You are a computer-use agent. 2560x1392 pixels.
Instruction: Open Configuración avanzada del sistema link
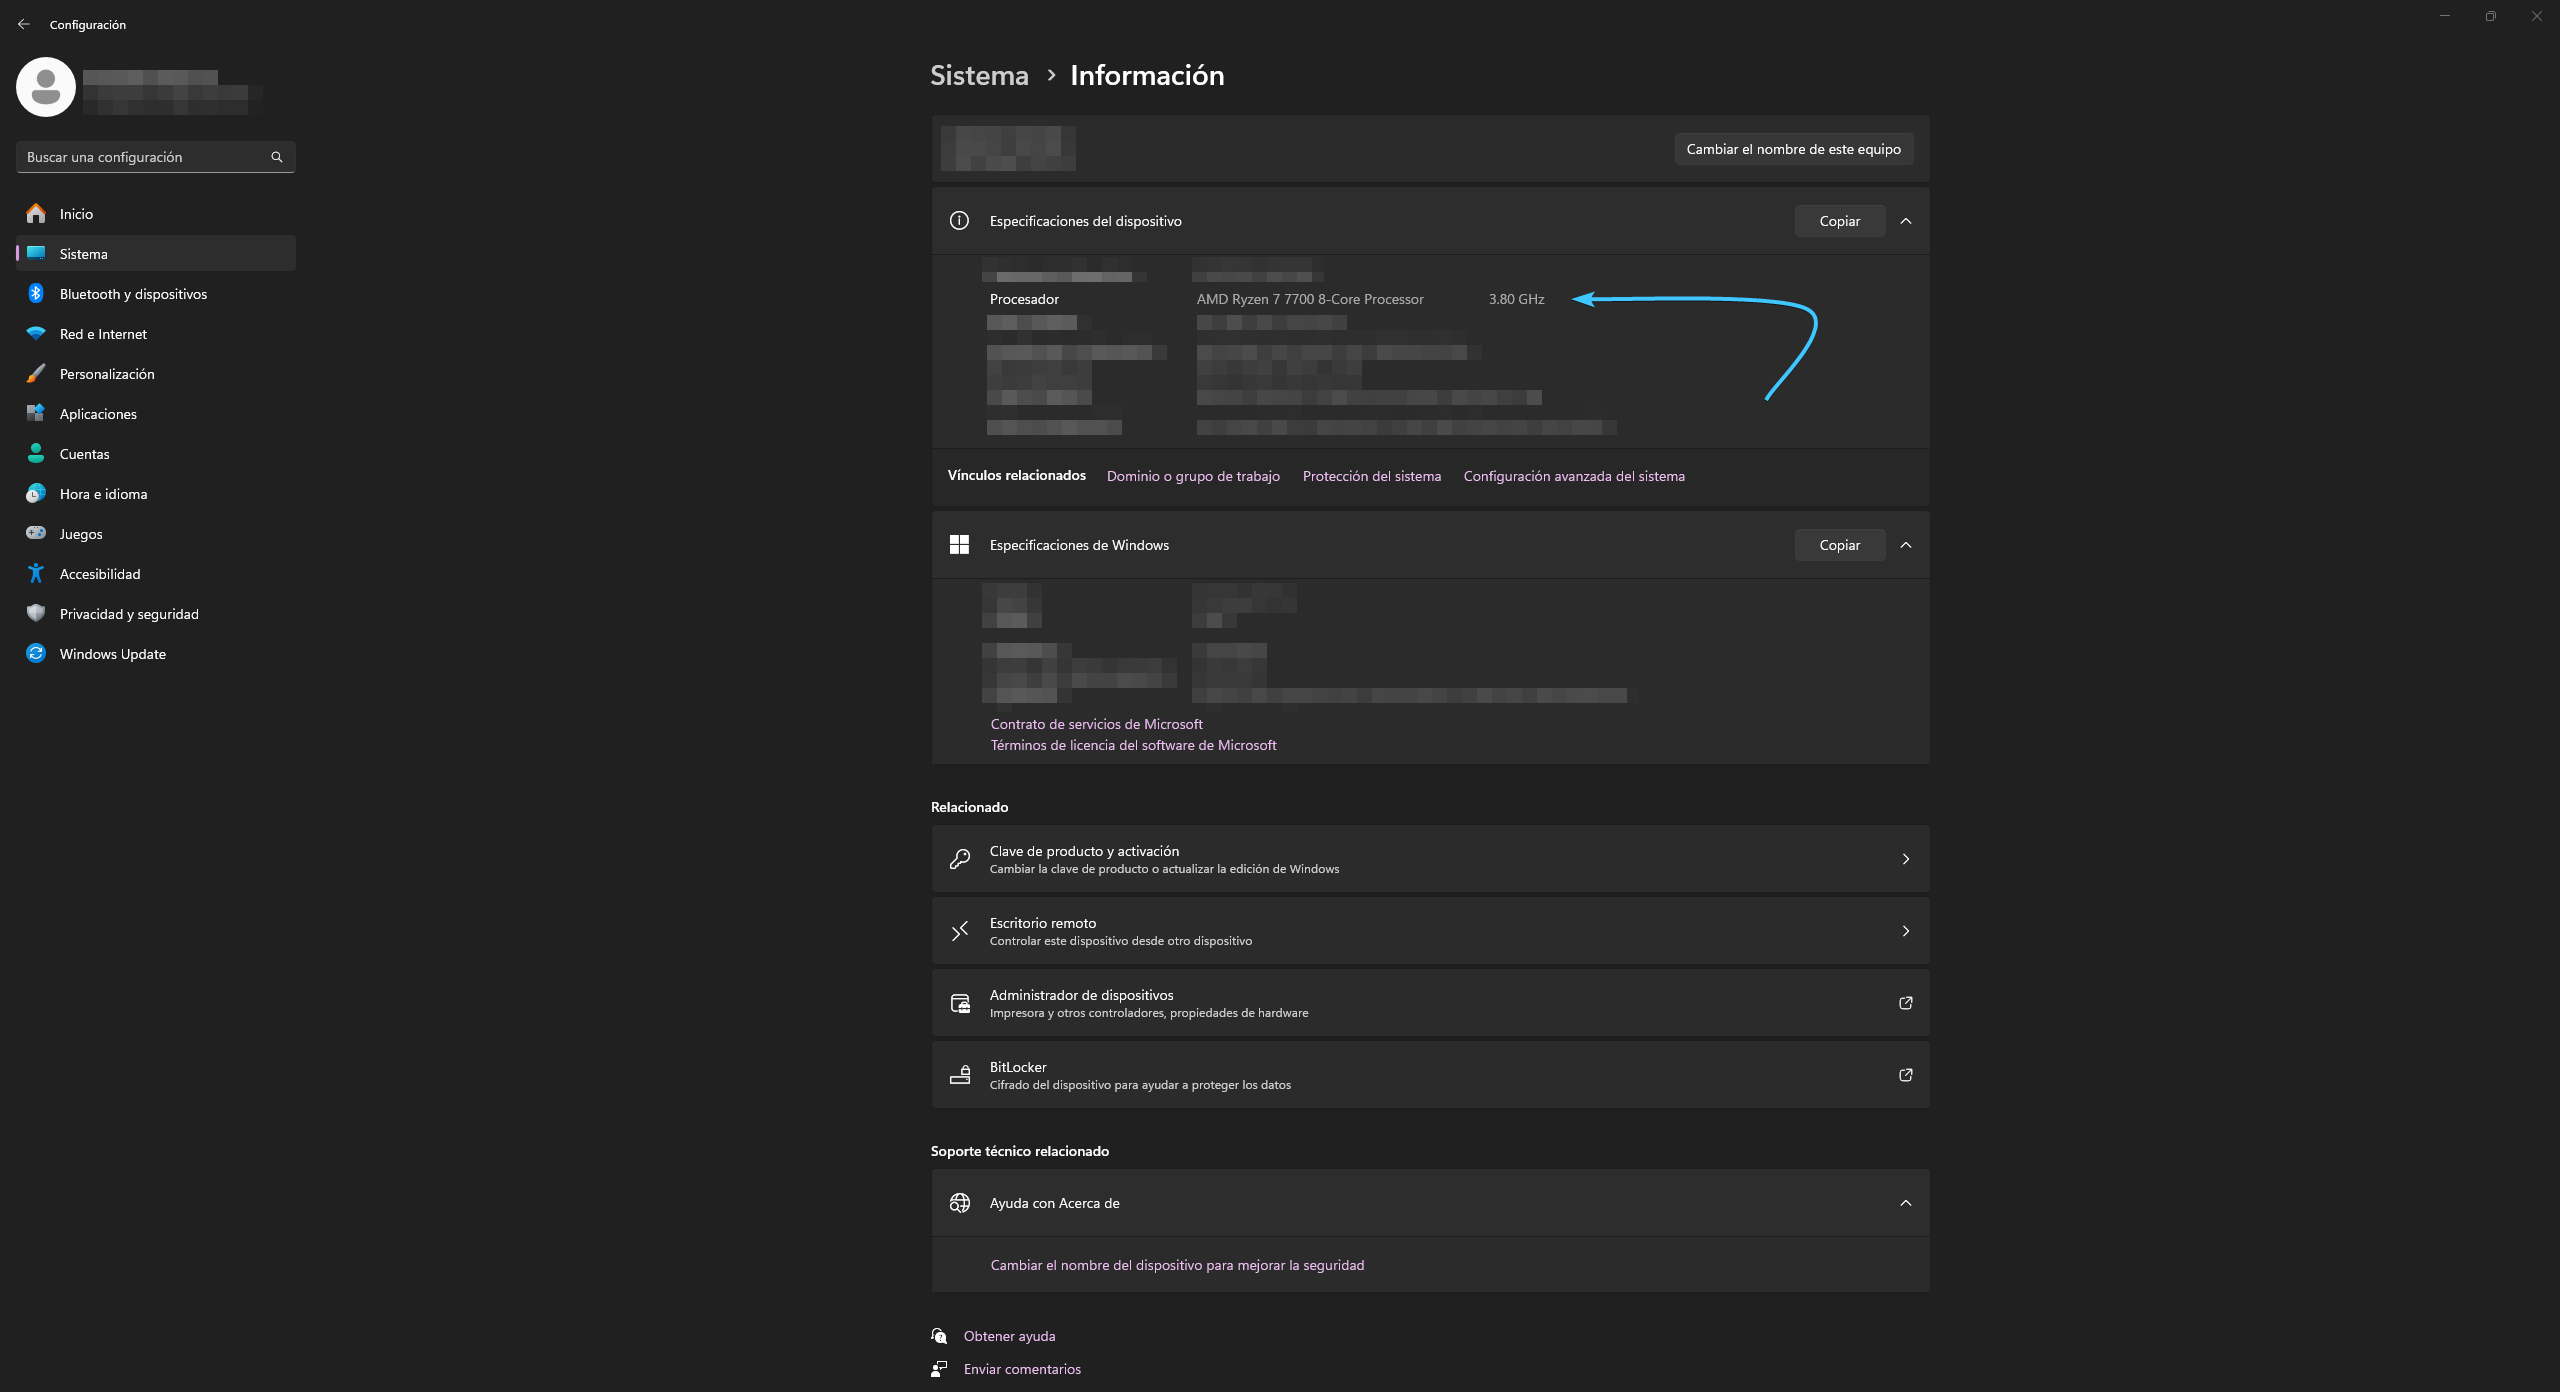pos(1574,476)
